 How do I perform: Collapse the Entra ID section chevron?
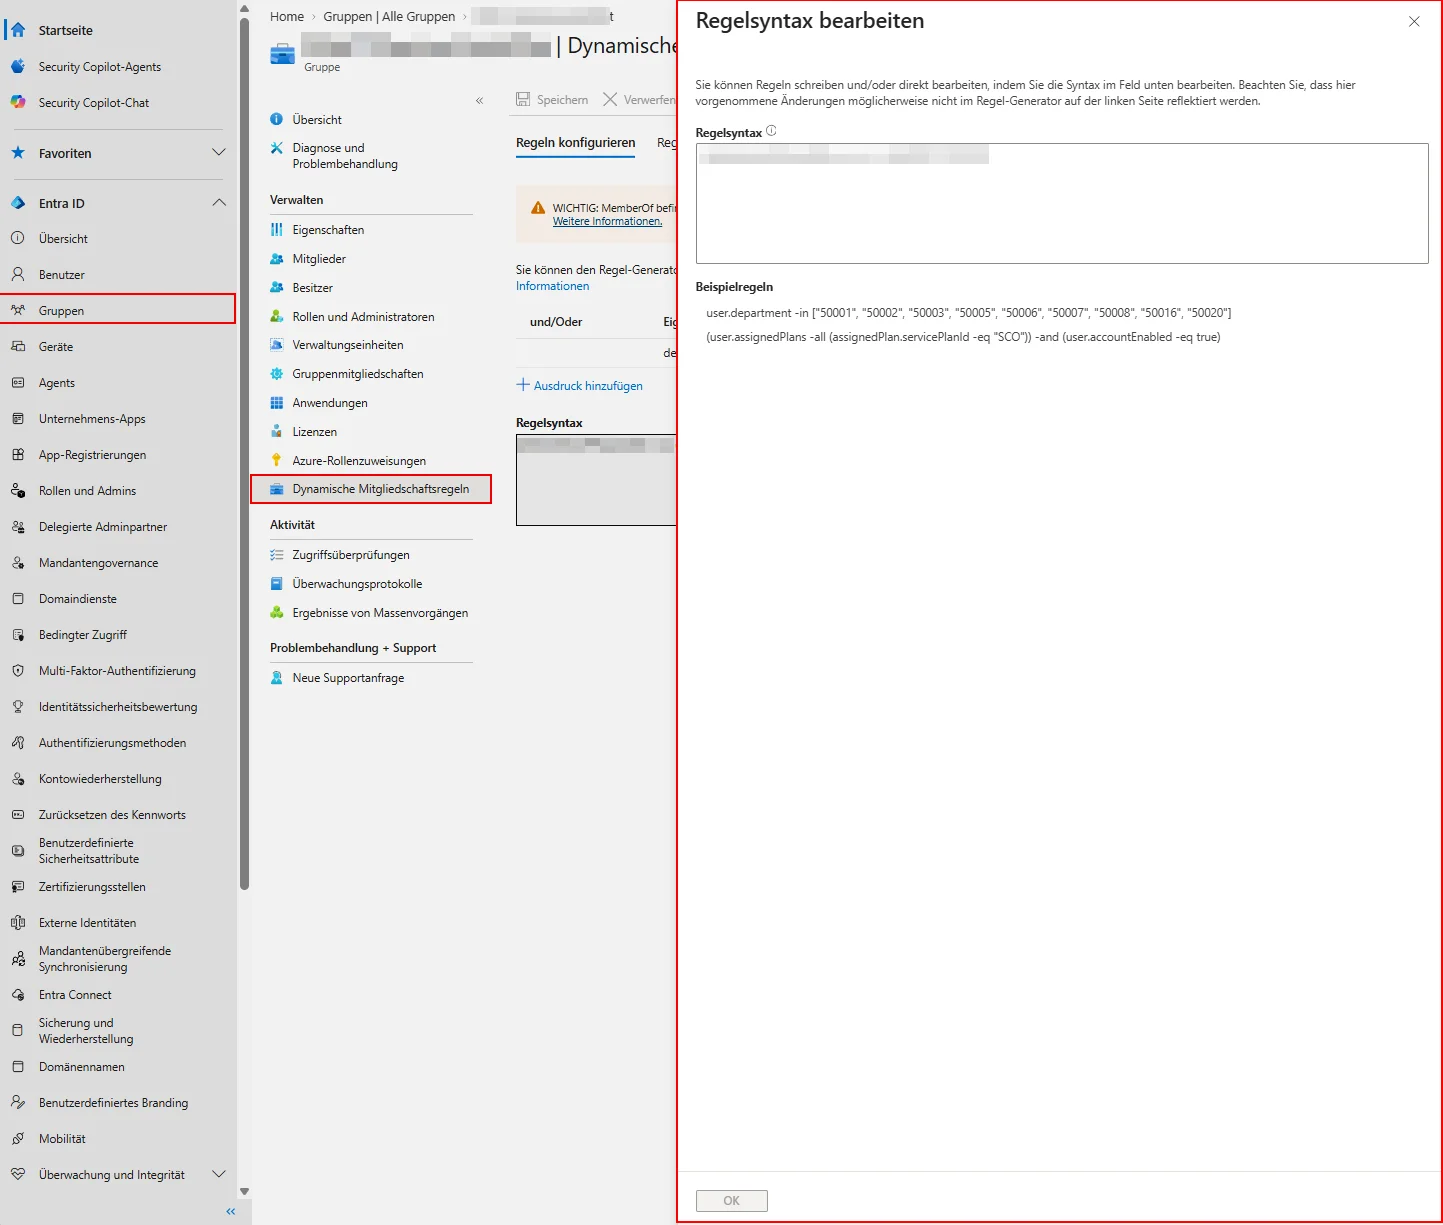coord(219,202)
